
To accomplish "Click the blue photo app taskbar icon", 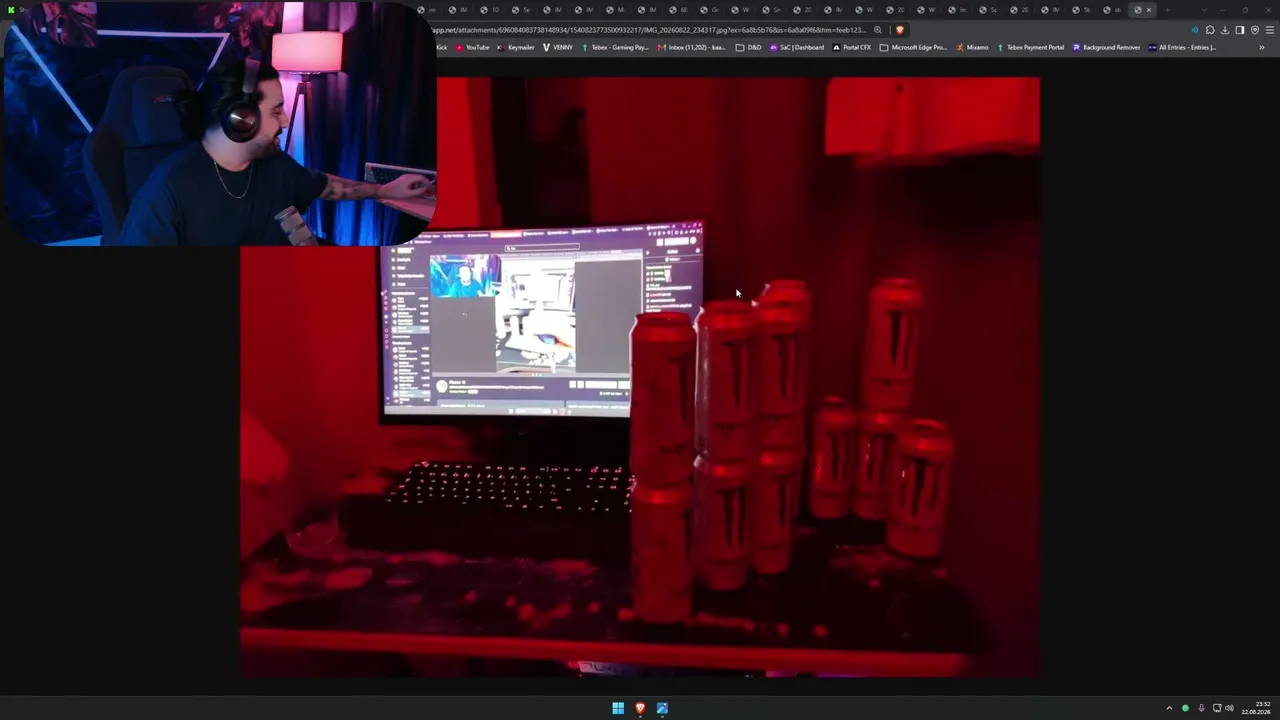I will [662, 708].
